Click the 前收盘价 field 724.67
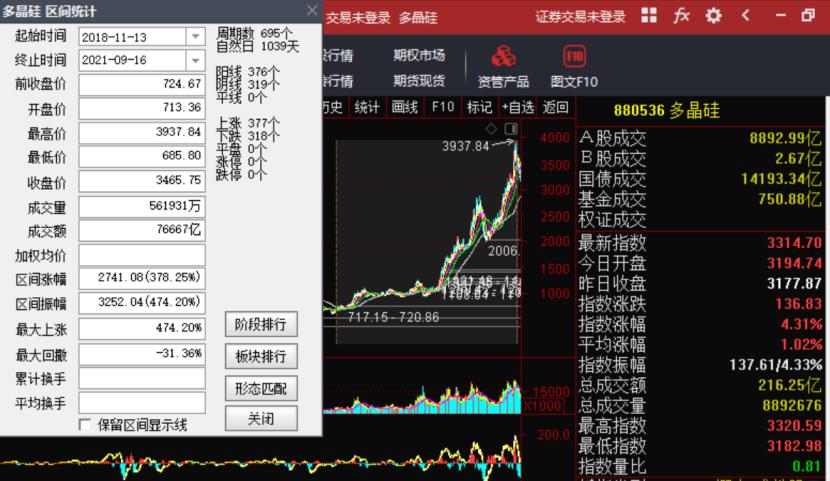Screen dimensions: 830x481 142,85
